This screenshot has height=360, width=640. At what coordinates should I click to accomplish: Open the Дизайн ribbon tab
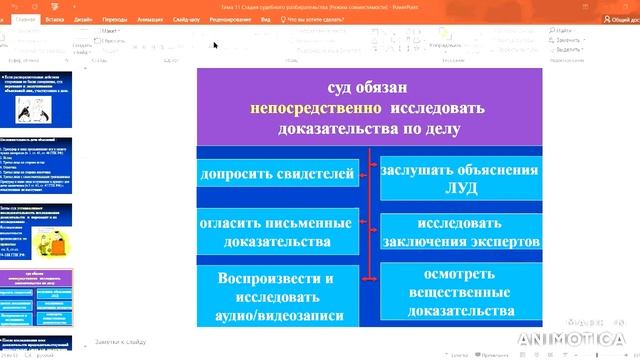(83, 19)
